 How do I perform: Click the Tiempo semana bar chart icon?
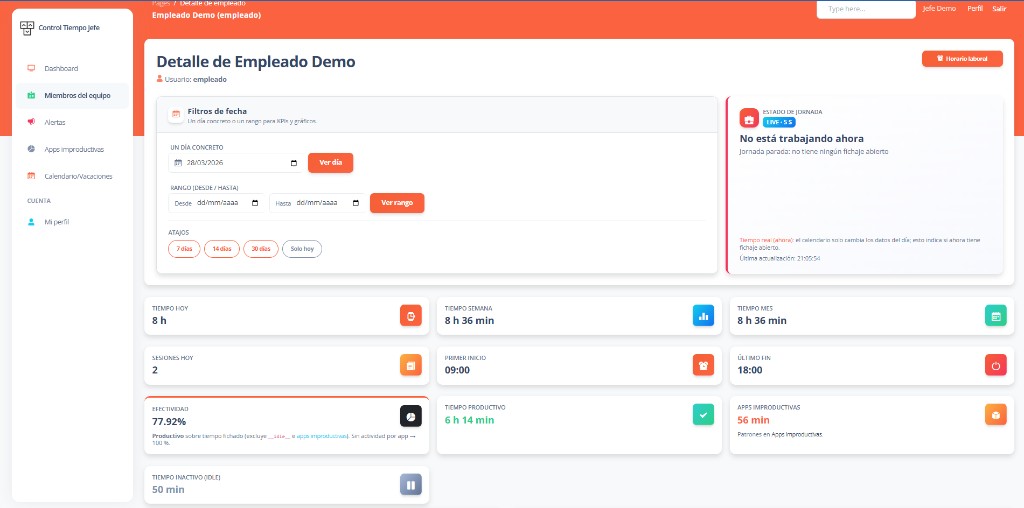pos(703,316)
